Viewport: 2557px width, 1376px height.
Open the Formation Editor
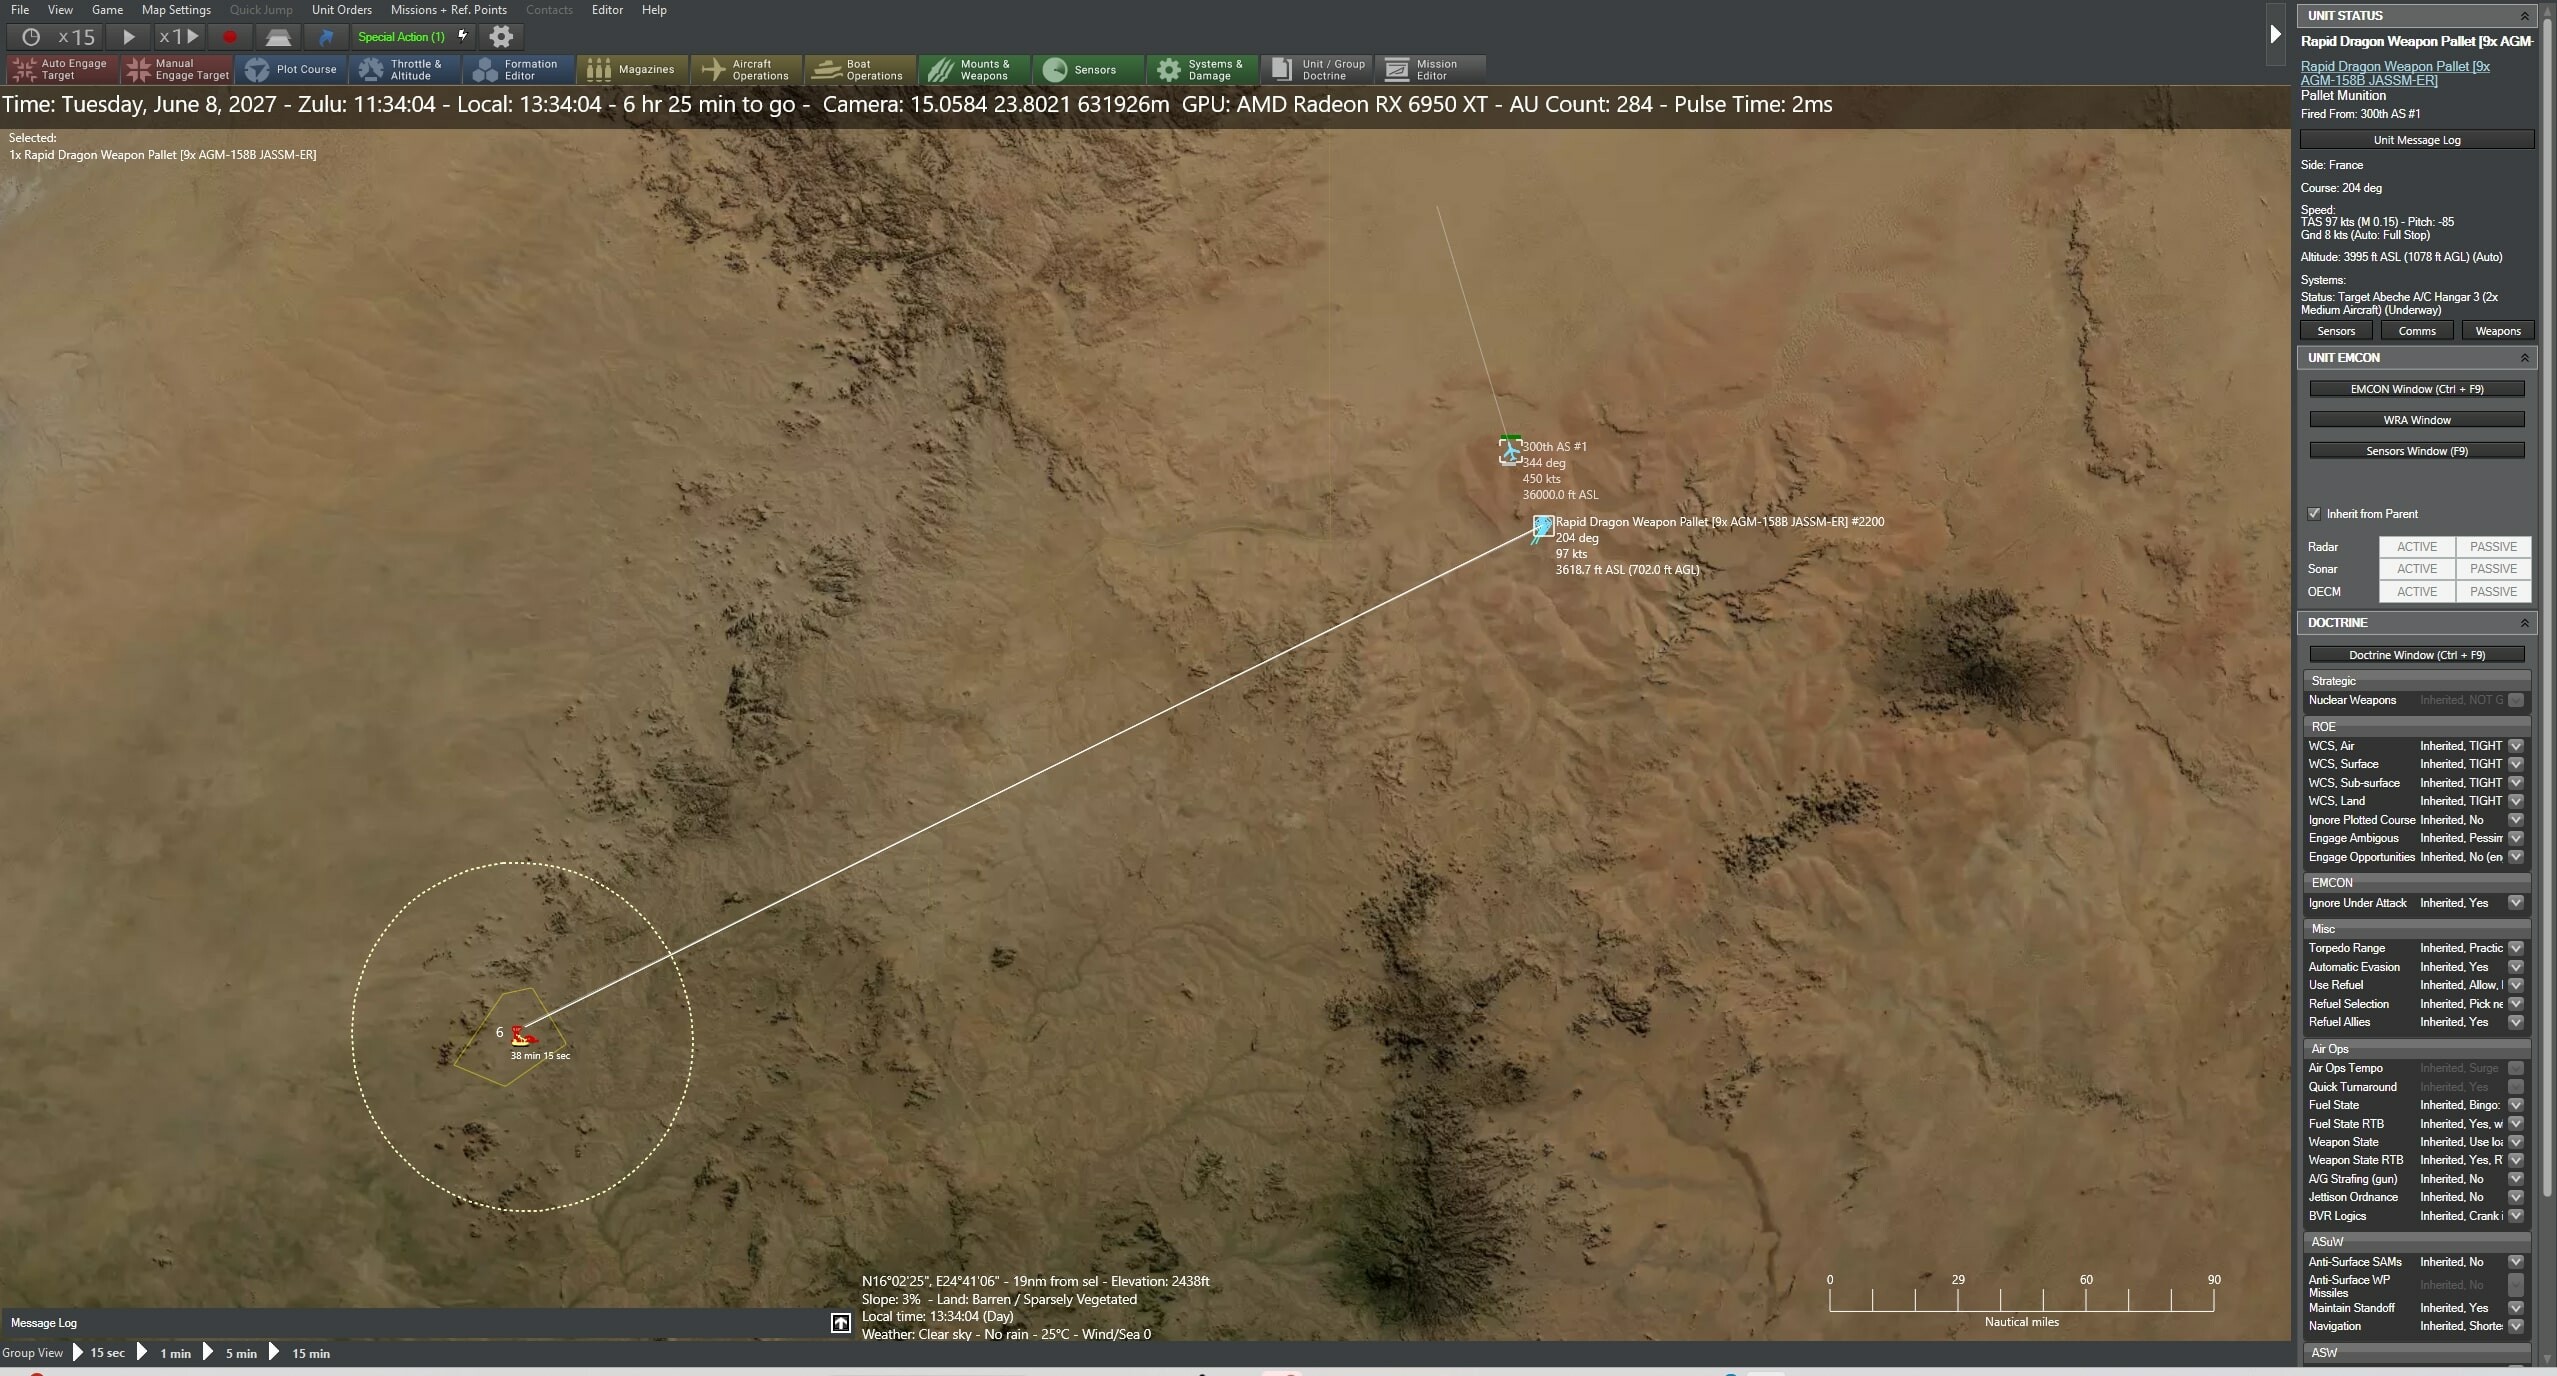point(518,70)
